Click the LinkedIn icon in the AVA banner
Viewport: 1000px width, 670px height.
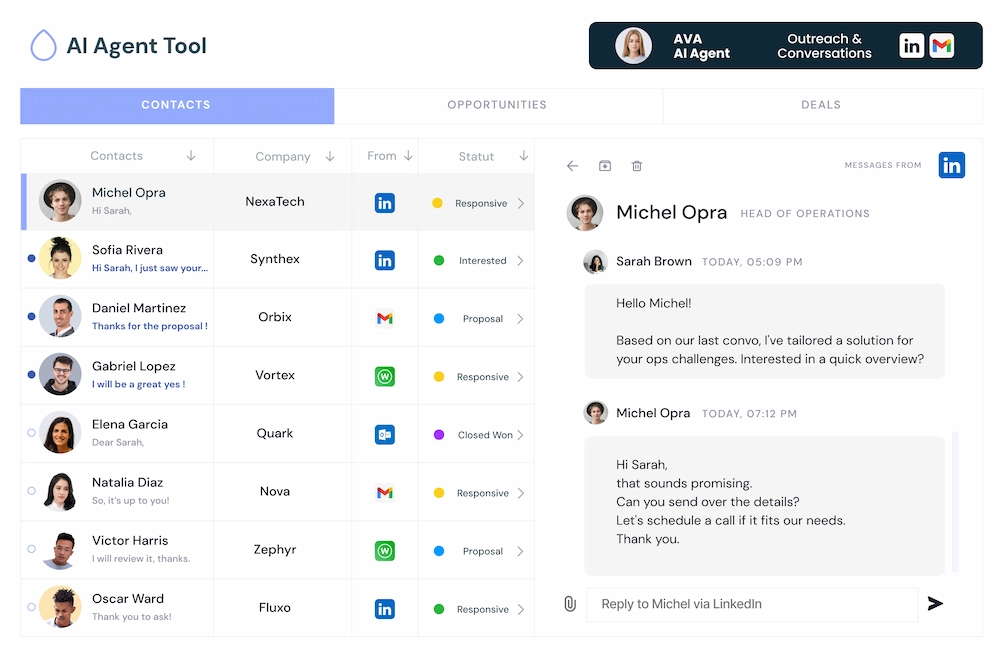click(911, 45)
